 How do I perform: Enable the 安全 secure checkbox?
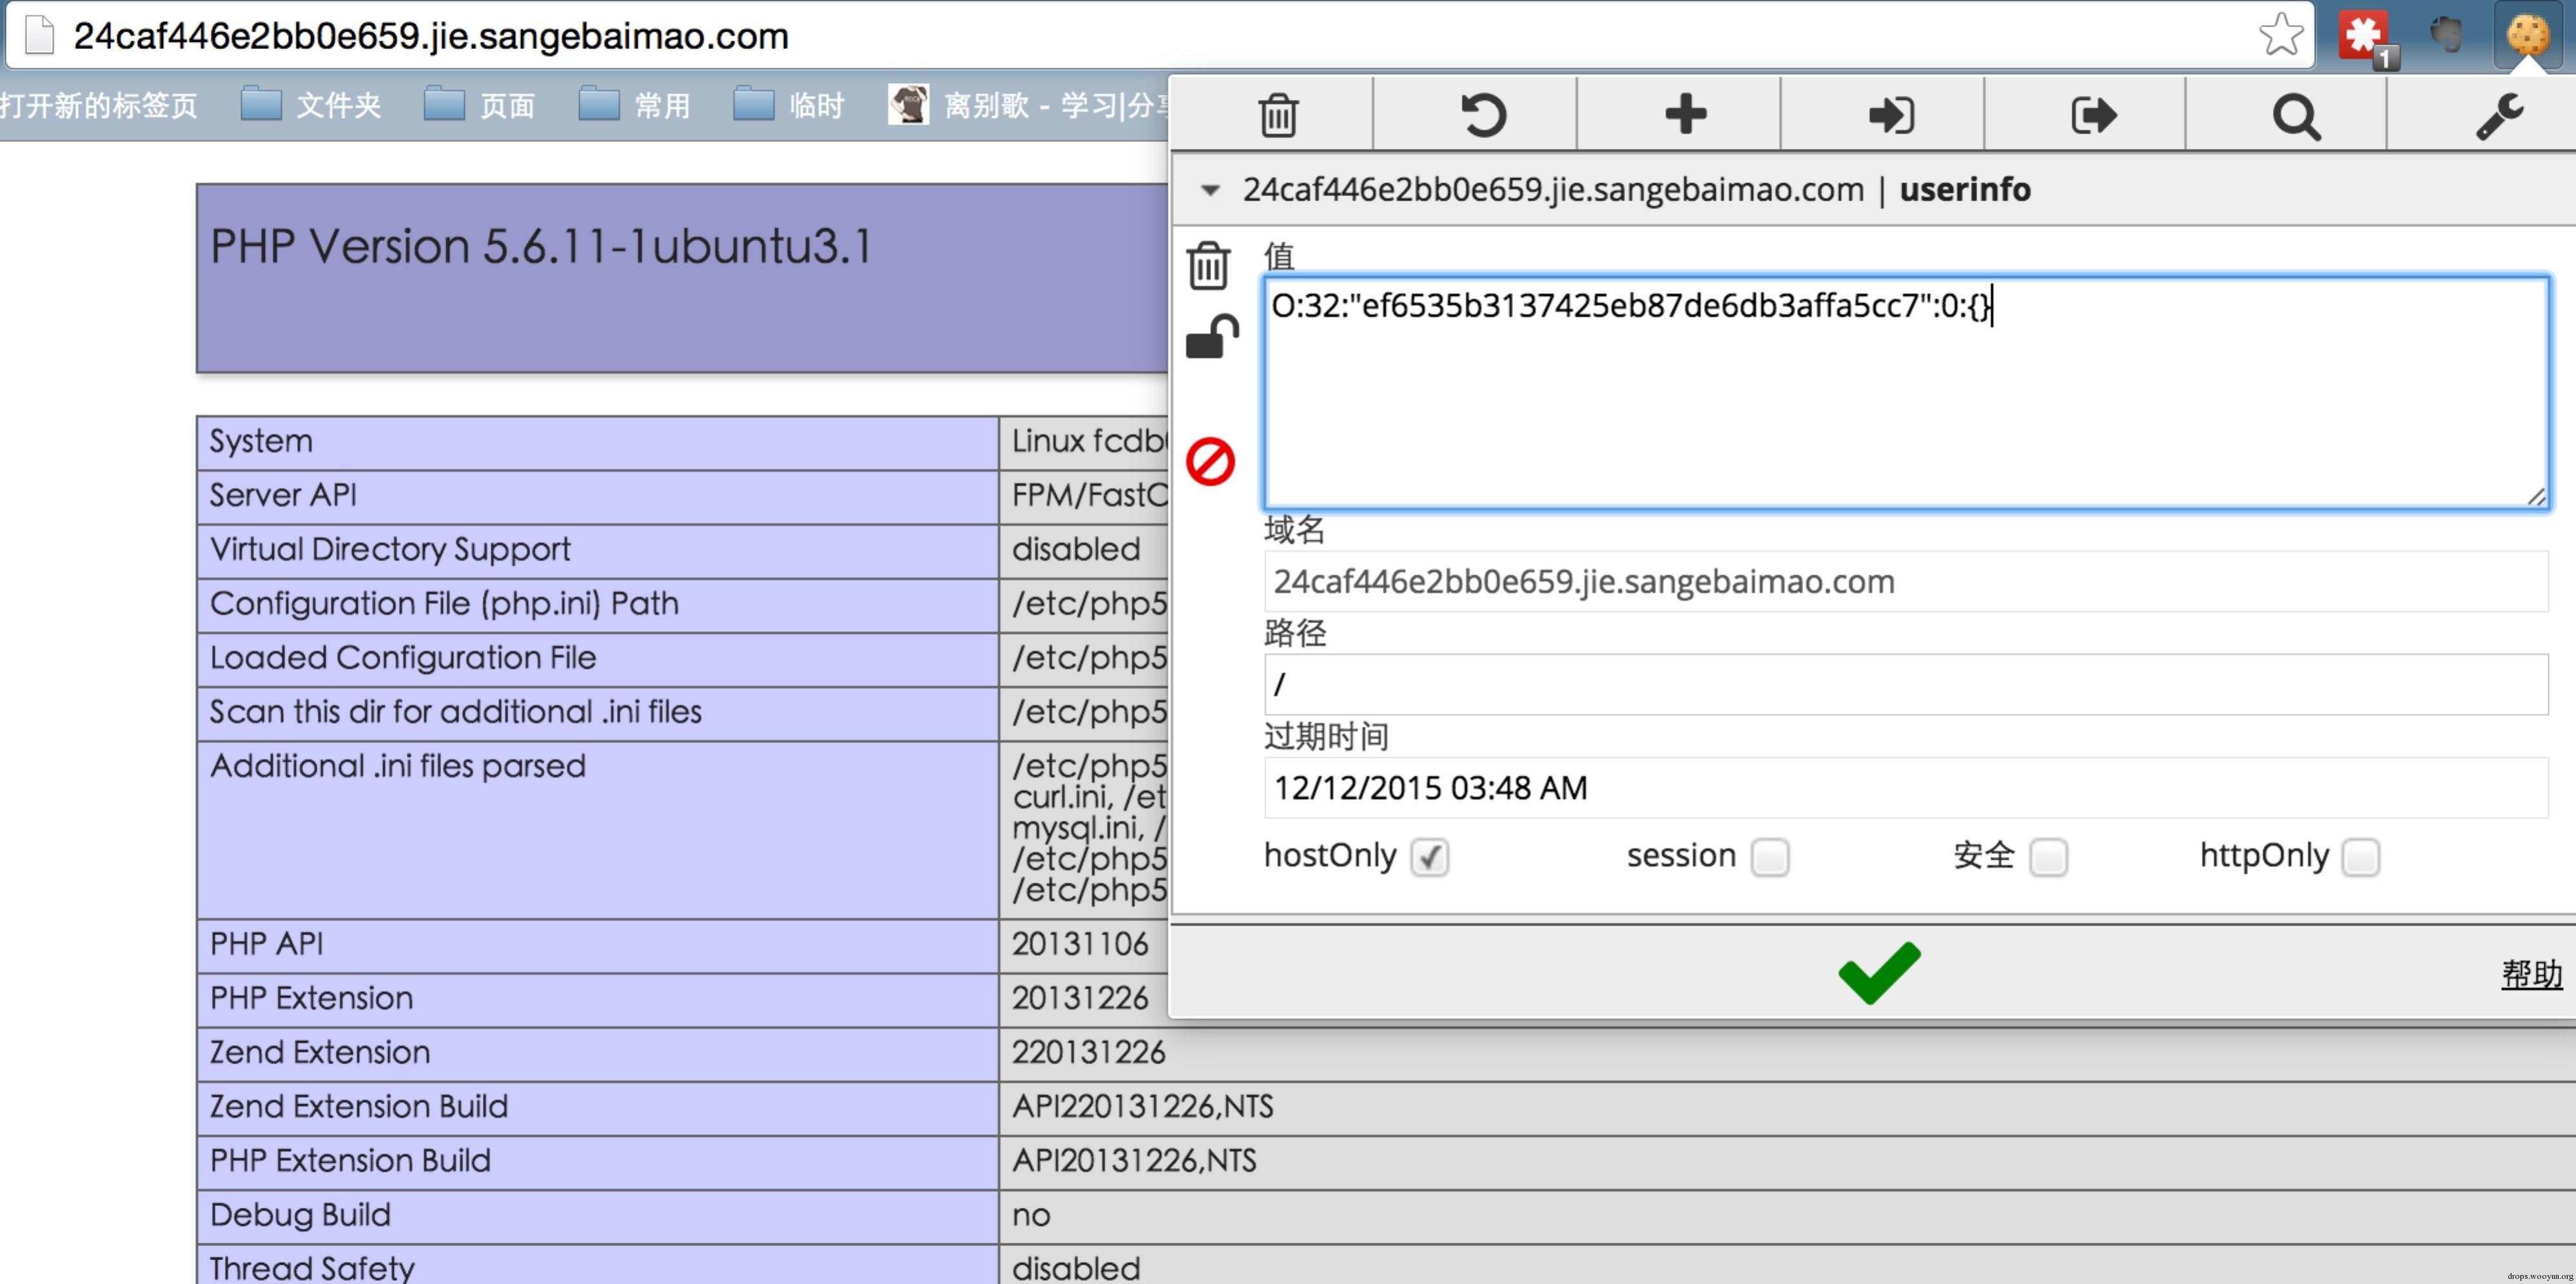(x=2048, y=857)
